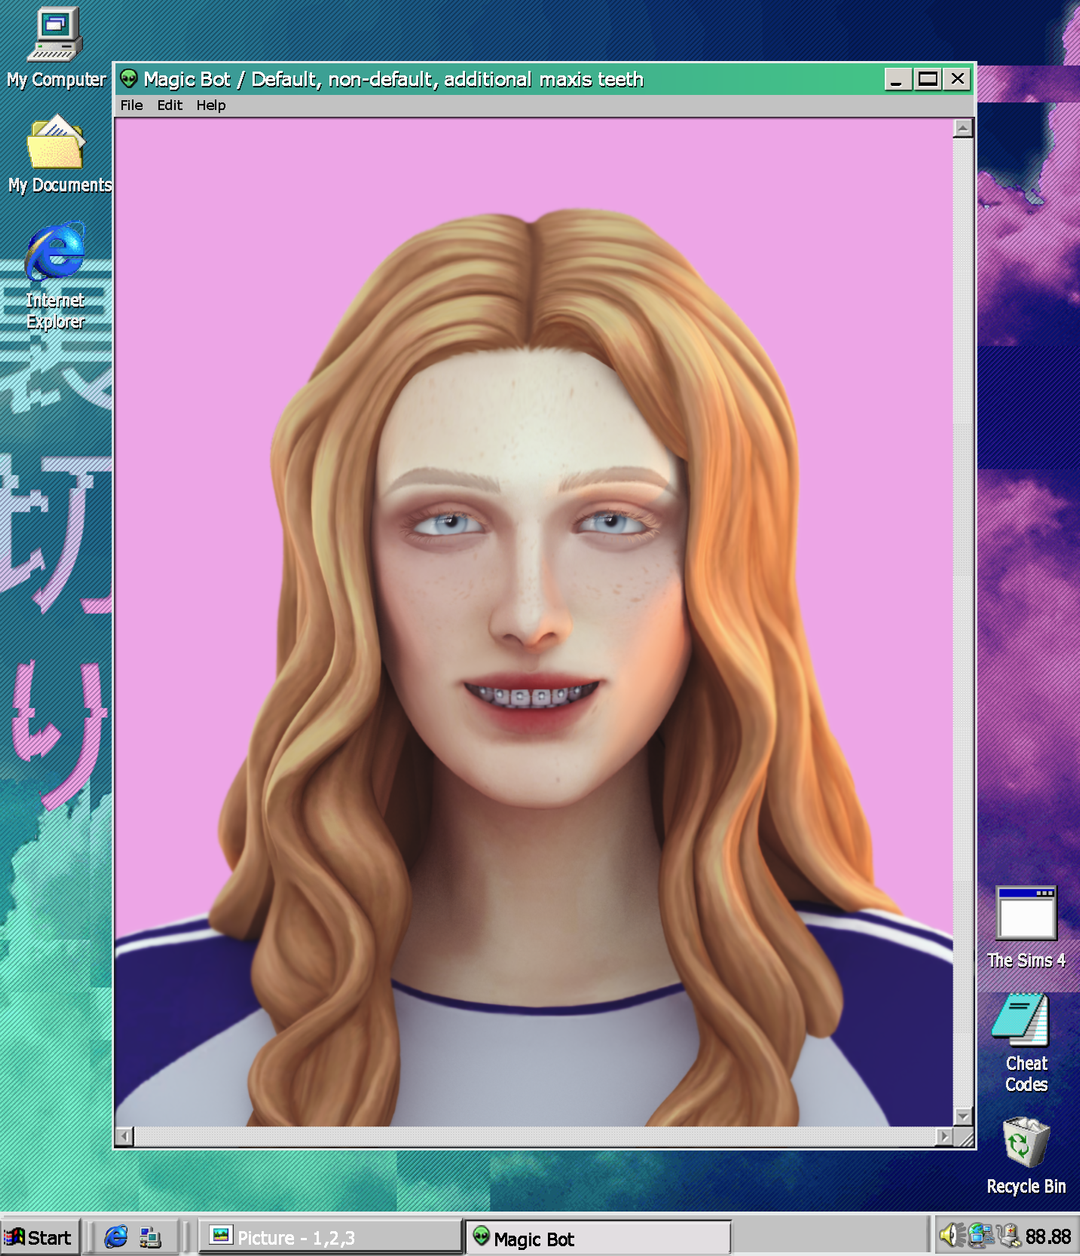Open the Cheat Codes notepad icon
The height and width of the screenshot is (1256, 1080).
[x=1021, y=1020]
